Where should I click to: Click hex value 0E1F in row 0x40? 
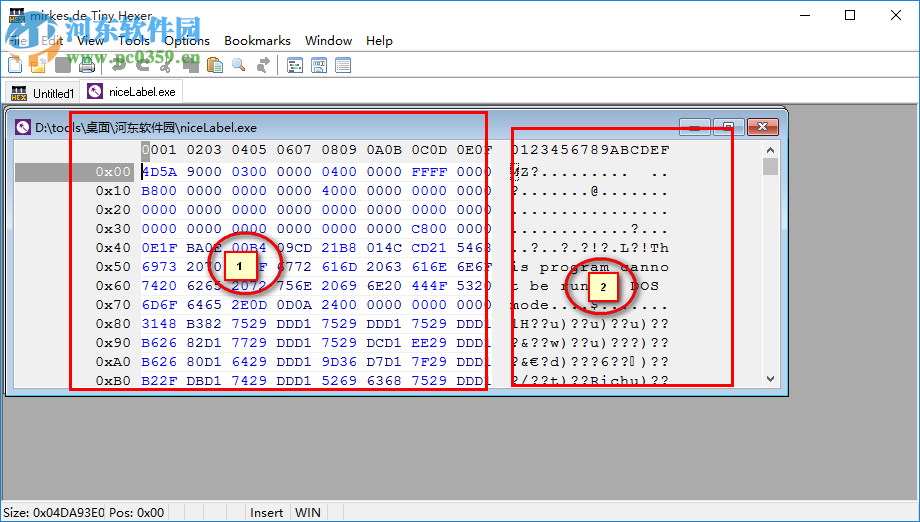pyautogui.click(x=159, y=248)
